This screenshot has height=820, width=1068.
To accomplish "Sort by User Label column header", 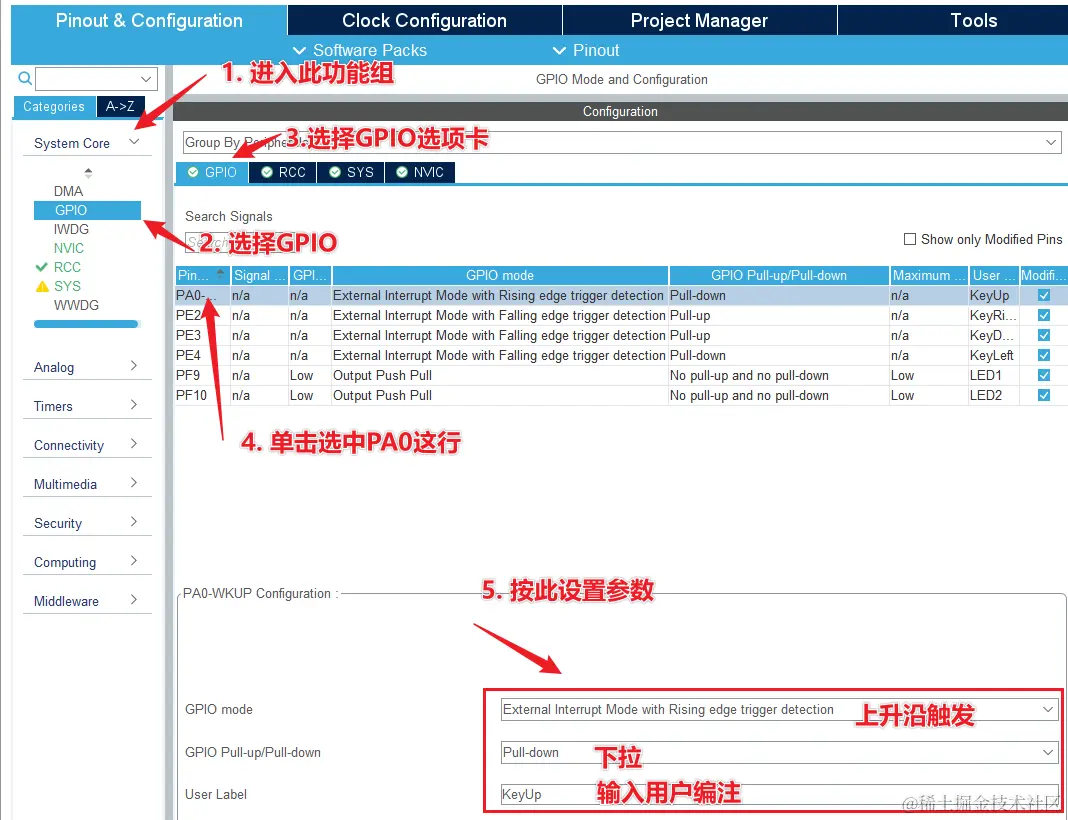I will [994, 275].
